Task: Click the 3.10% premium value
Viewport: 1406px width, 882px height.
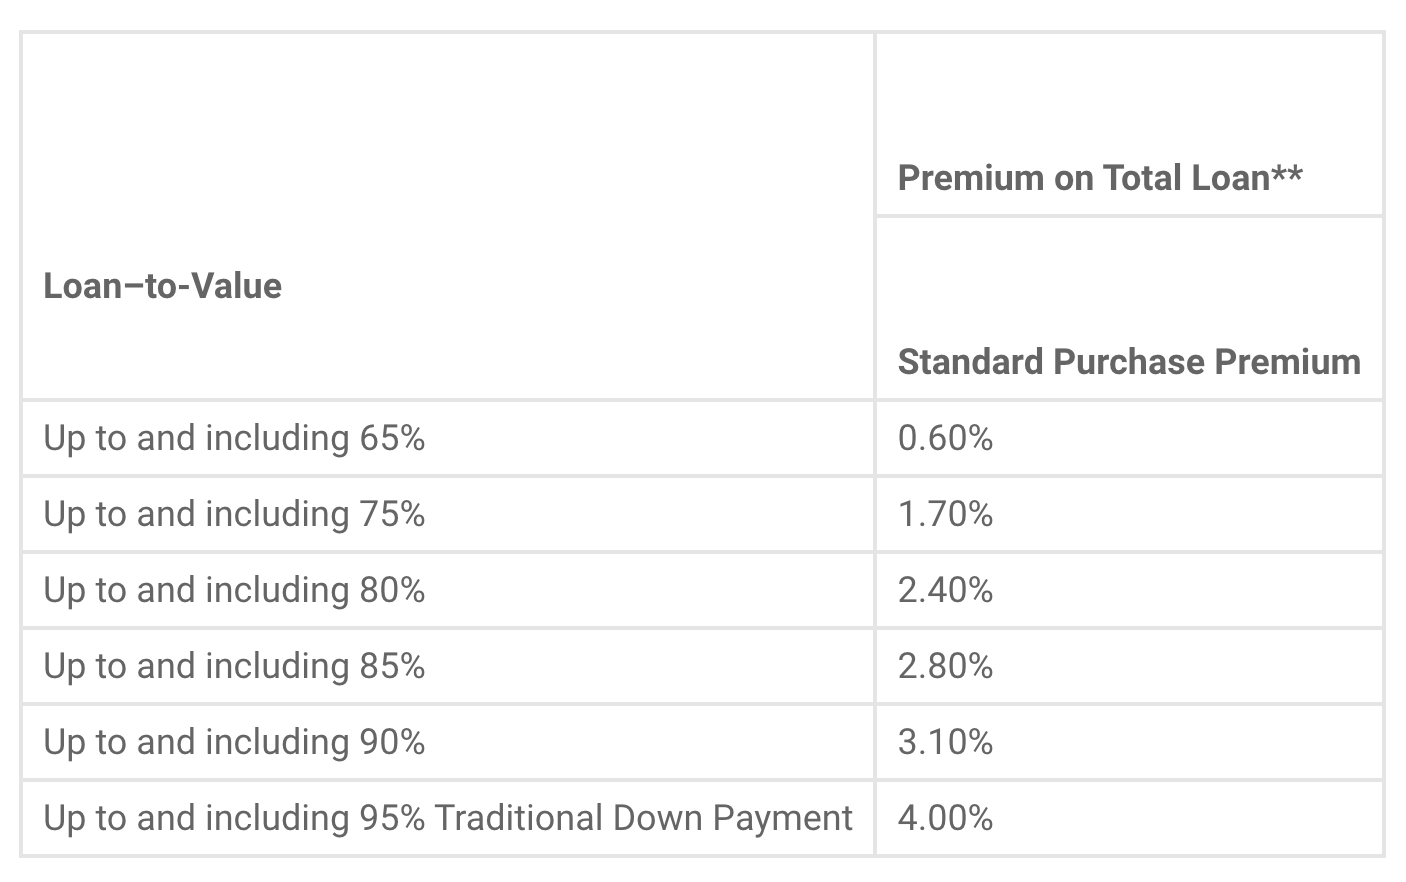Action: (x=945, y=742)
